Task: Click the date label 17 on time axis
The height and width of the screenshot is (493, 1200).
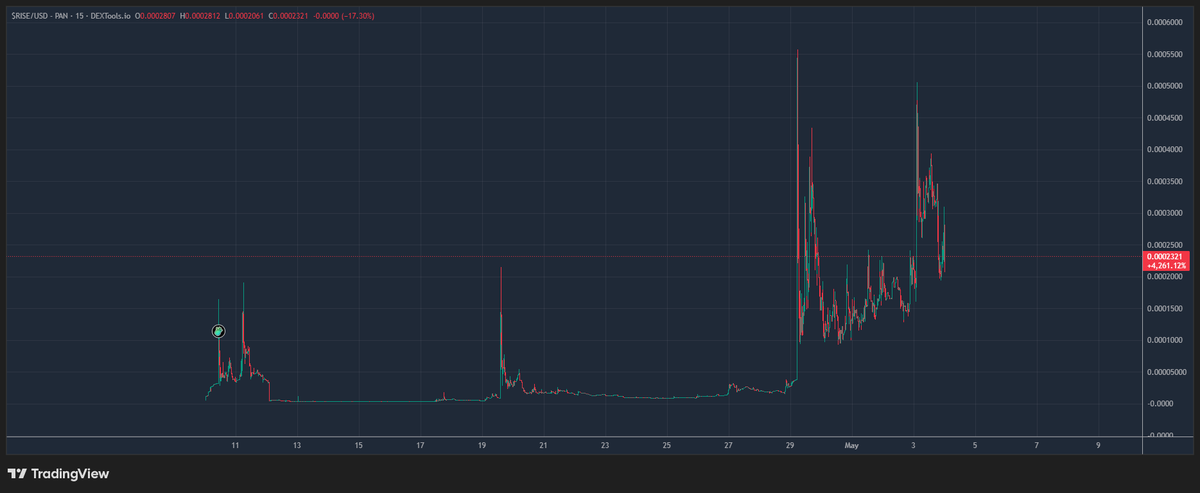Action: [x=420, y=444]
